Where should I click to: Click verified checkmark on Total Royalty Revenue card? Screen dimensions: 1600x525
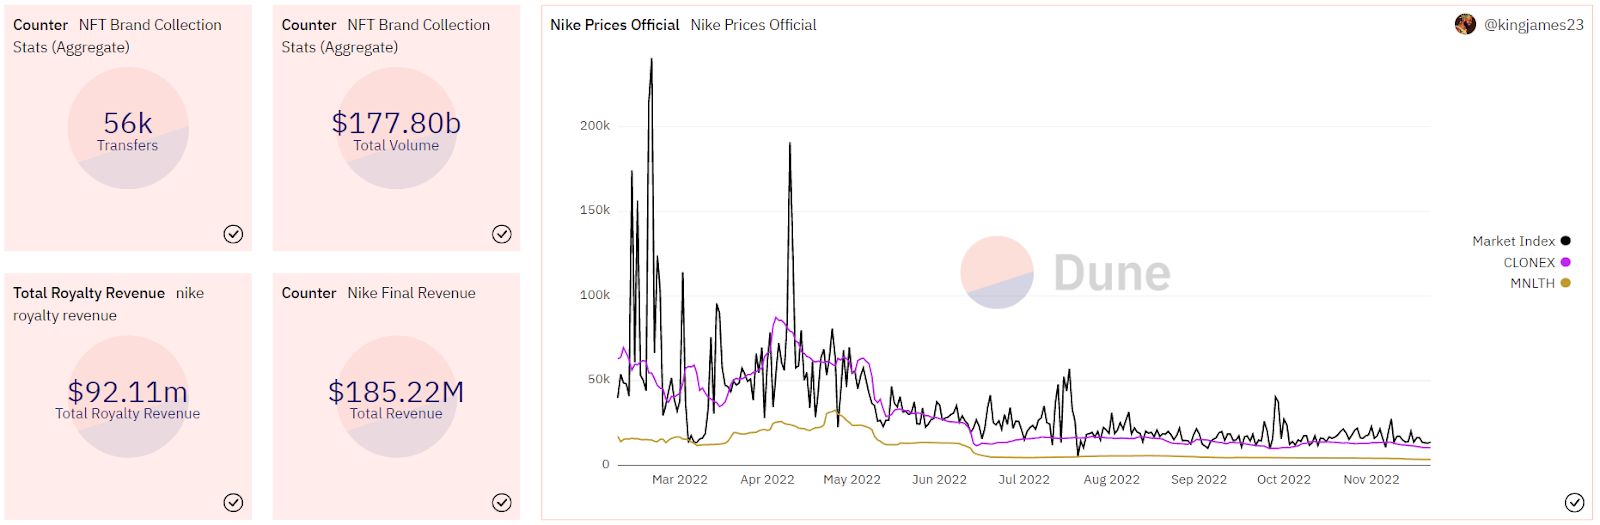(233, 502)
